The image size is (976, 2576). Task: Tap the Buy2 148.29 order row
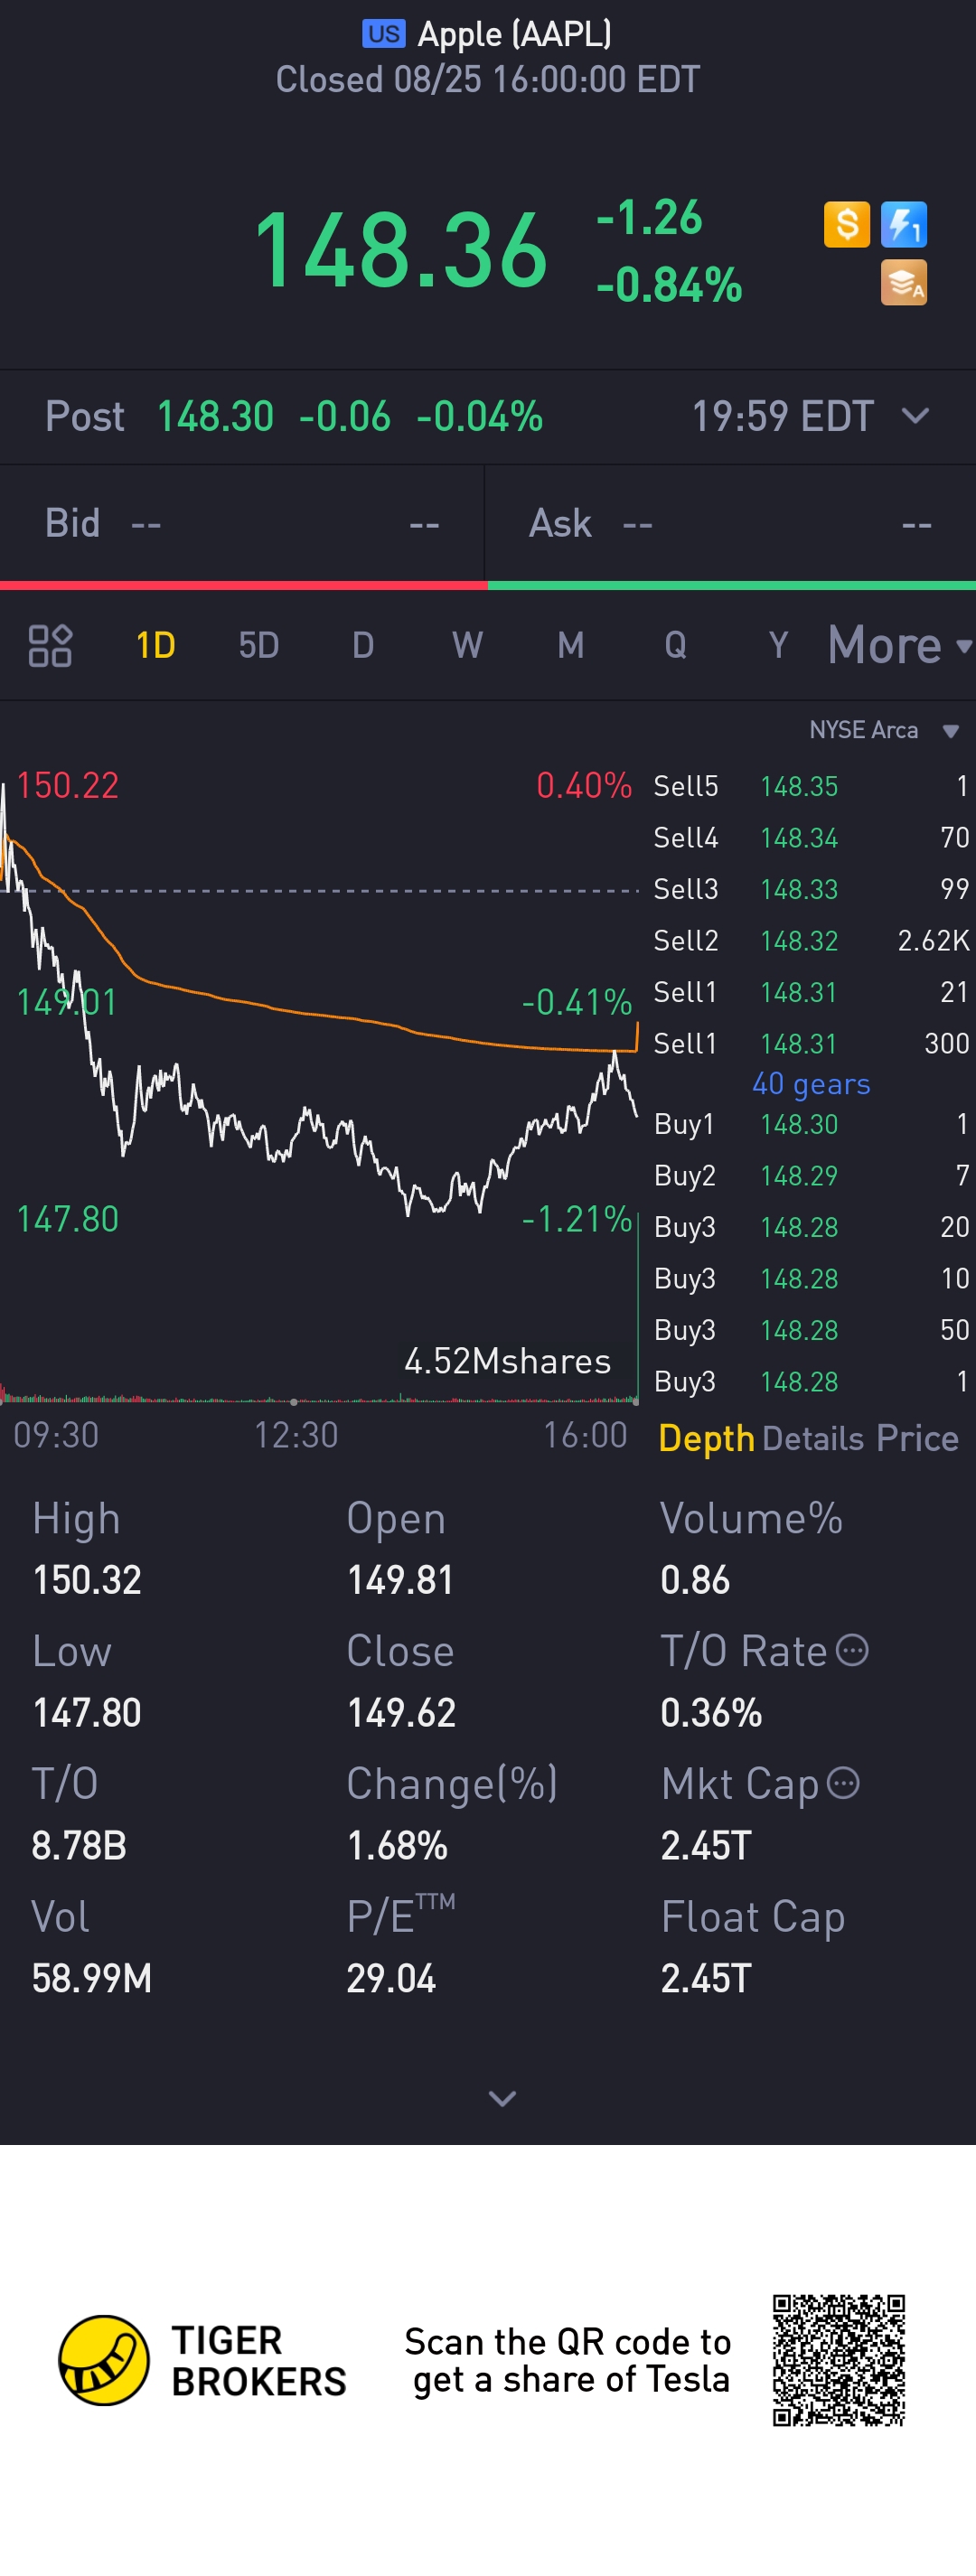811,1176
